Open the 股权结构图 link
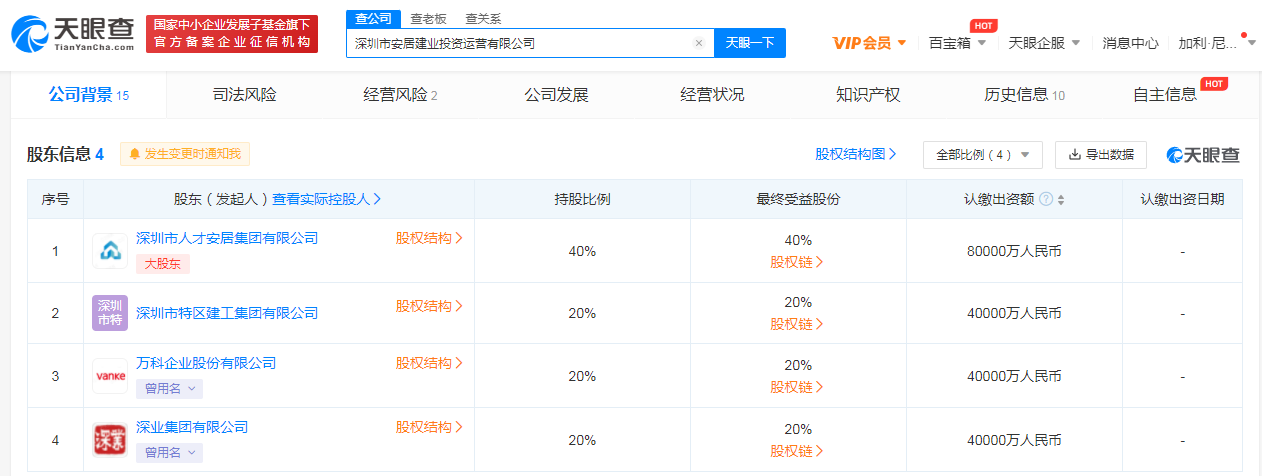Image resolution: width=1262 pixels, height=476 pixels. (855, 154)
